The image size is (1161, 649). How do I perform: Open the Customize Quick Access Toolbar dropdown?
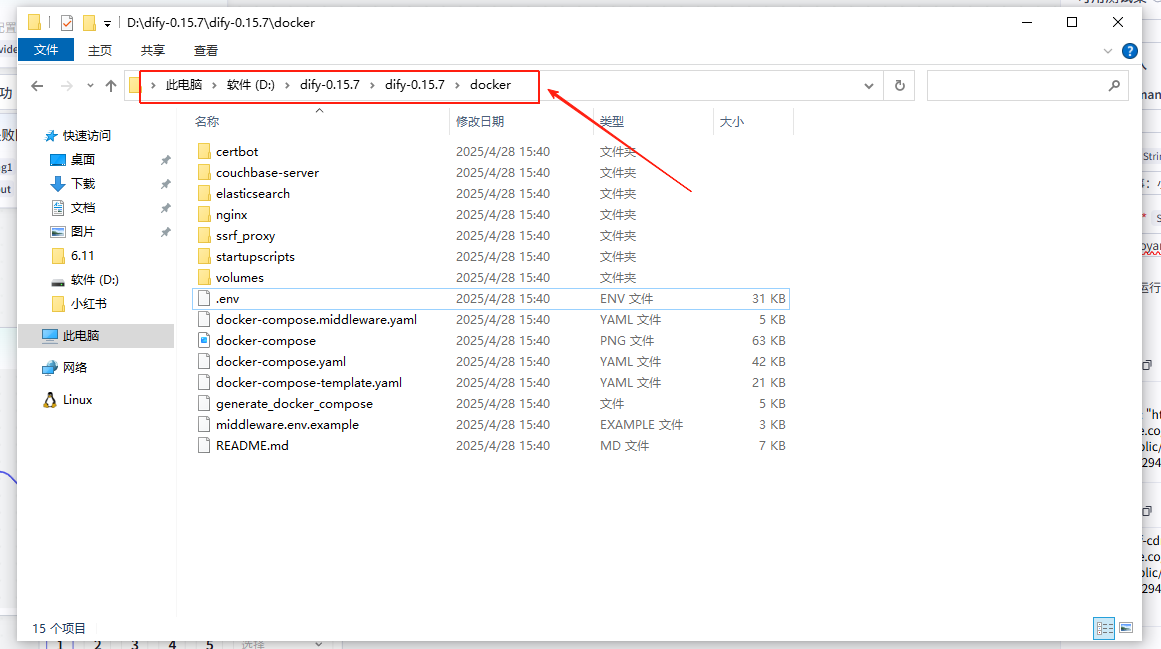point(107,23)
